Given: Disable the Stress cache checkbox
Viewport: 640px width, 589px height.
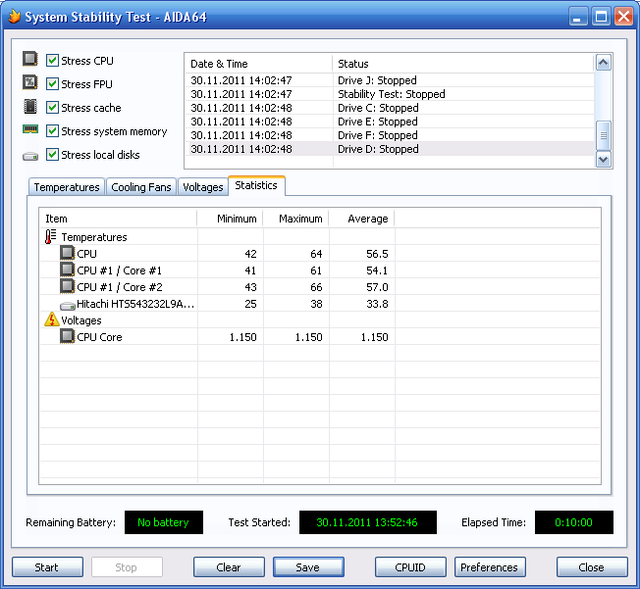Looking at the screenshot, I should coord(52,108).
